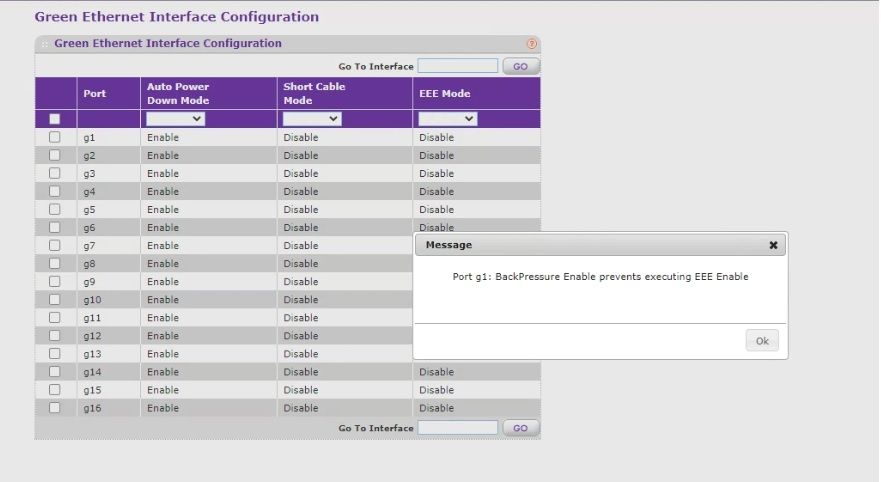Viewport: 881px width, 482px height.
Task: Check the box for port g2
Action: tap(55, 154)
